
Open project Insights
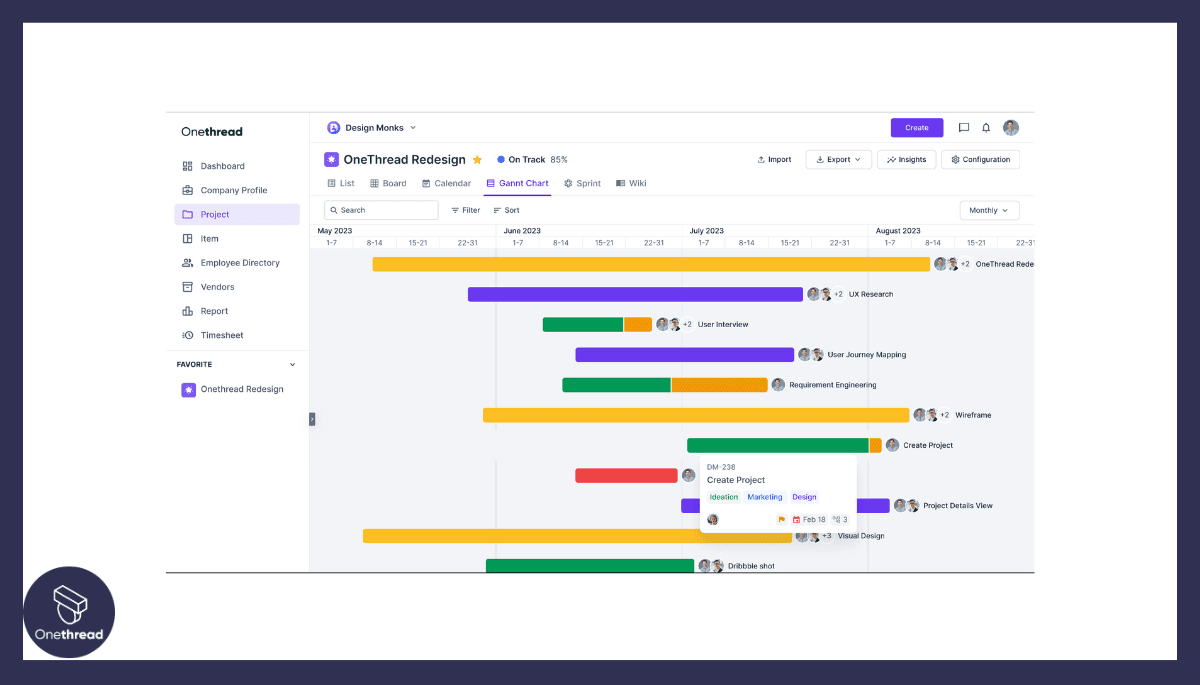pos(906,159)
